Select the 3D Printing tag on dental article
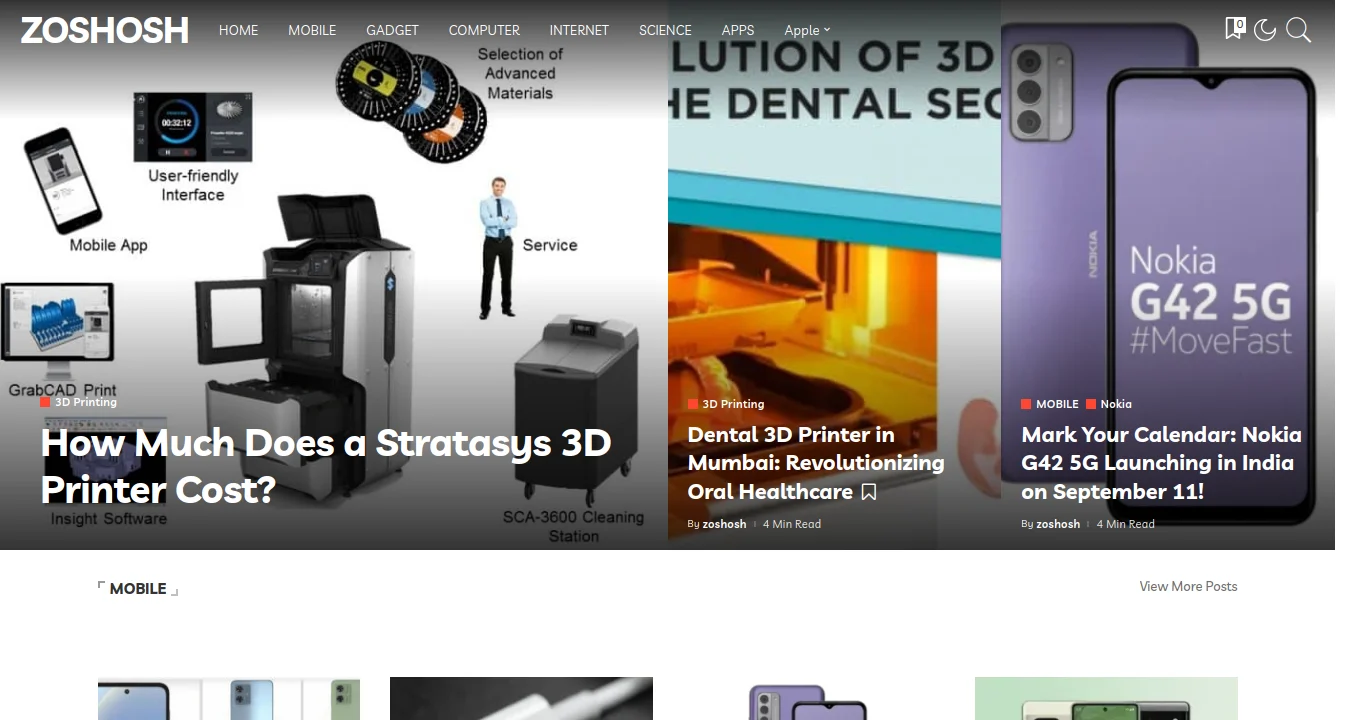Screen dimensions: 1367x720 pyautogui.click(x=733, y=404)
